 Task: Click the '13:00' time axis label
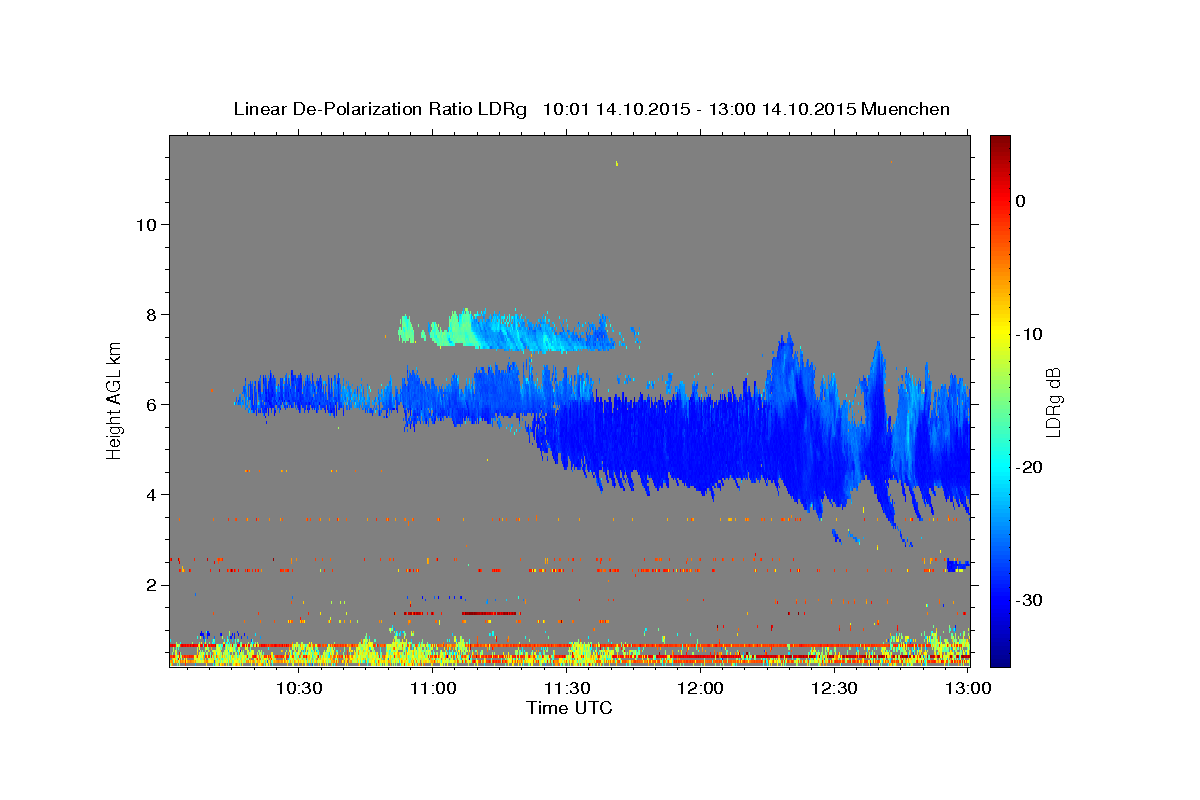(x=969, y=688)
